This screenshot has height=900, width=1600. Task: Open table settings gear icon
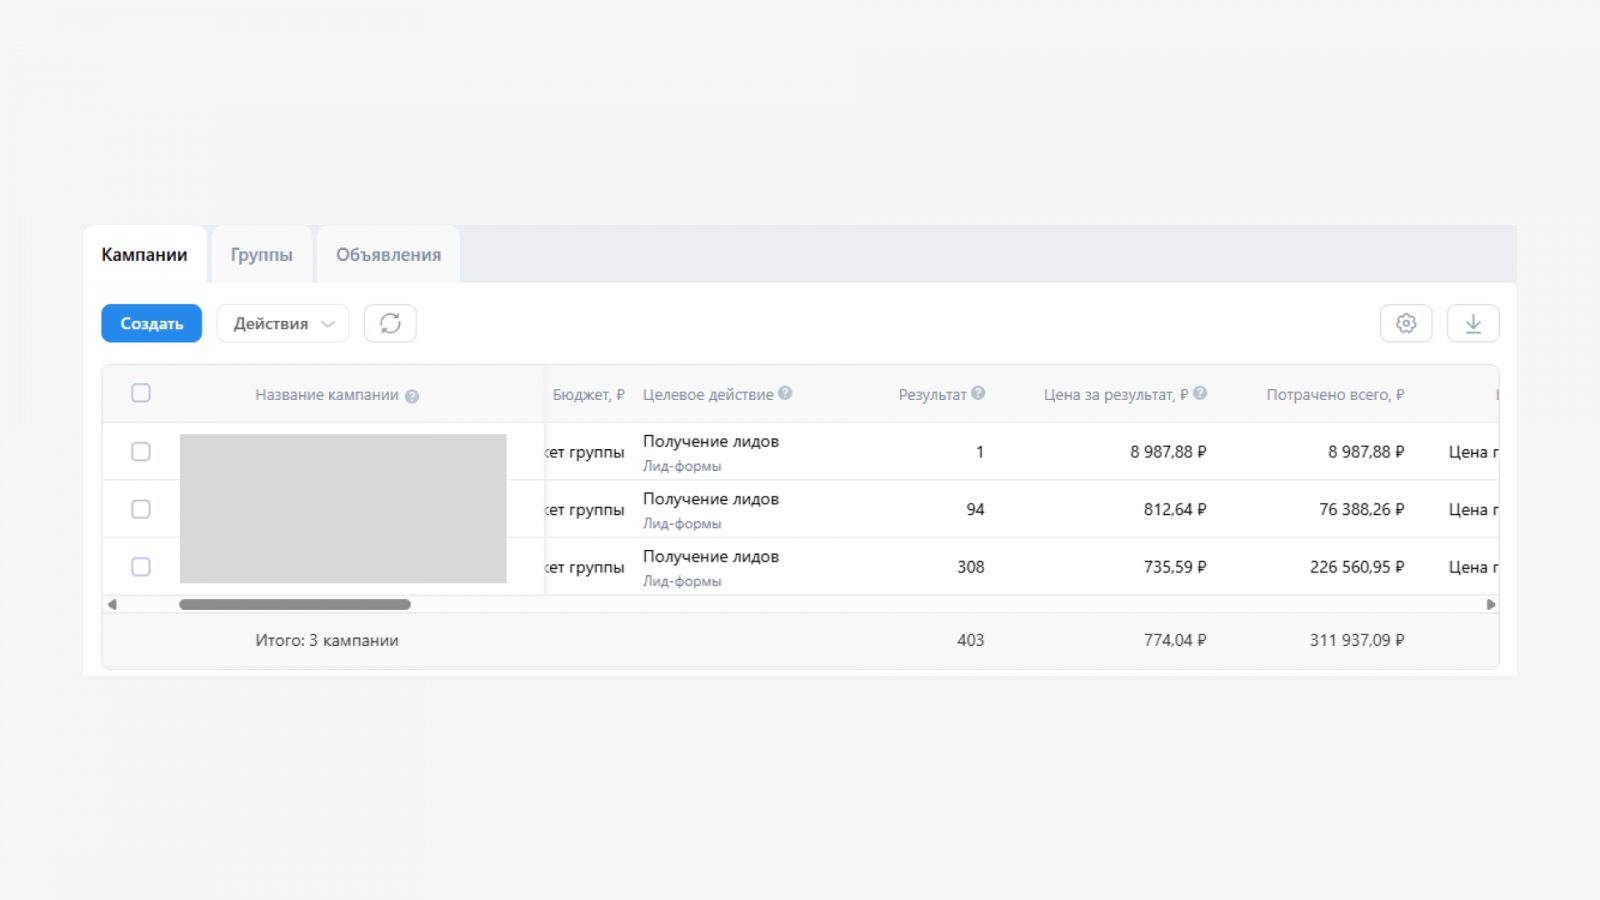[1405, 323]
